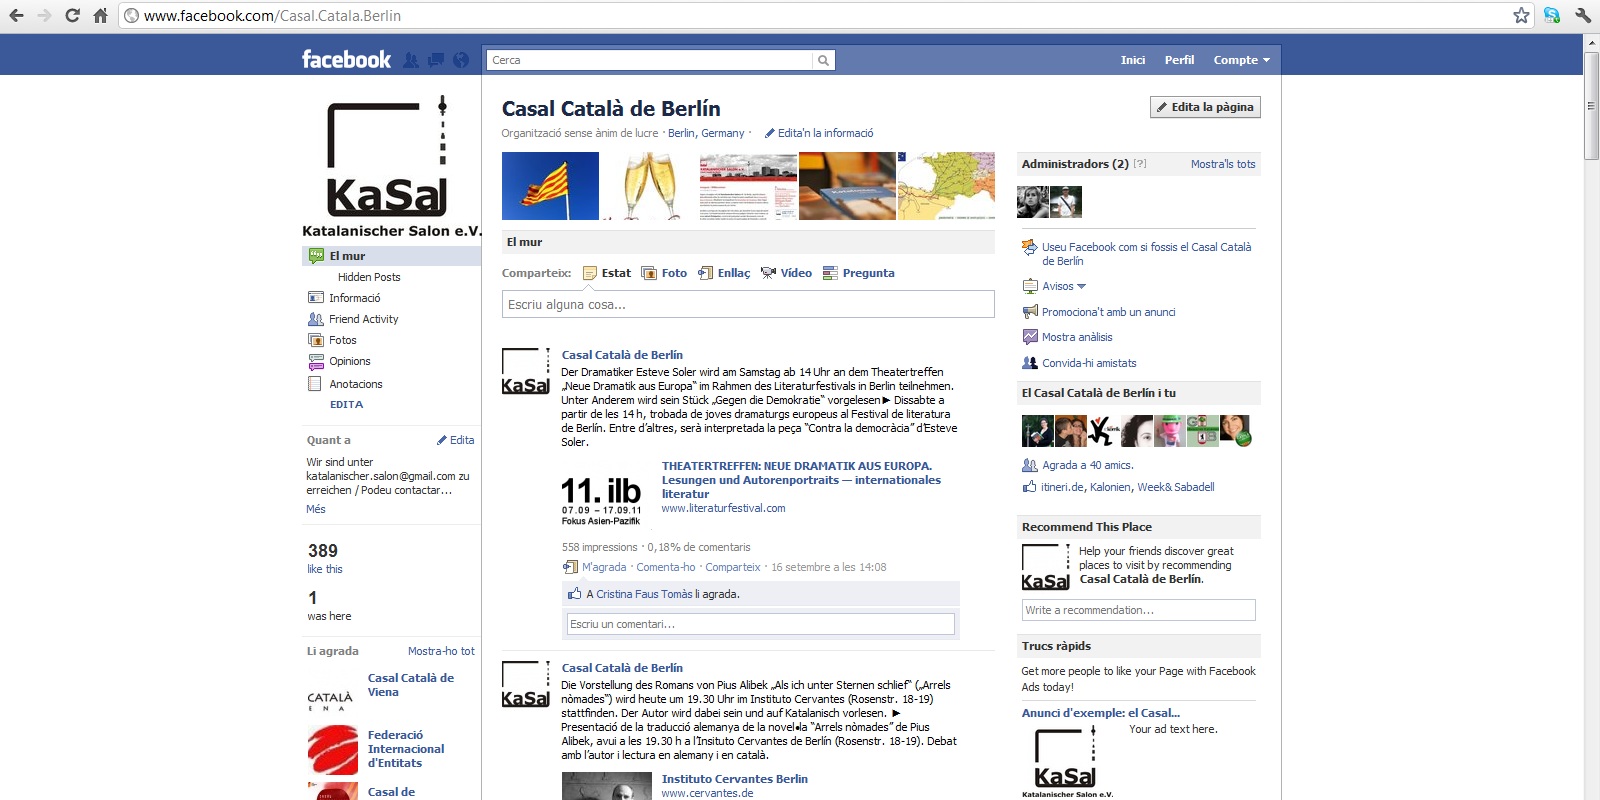
Task: Open www.literaturfestival.com link
Action: click(724, 508)
